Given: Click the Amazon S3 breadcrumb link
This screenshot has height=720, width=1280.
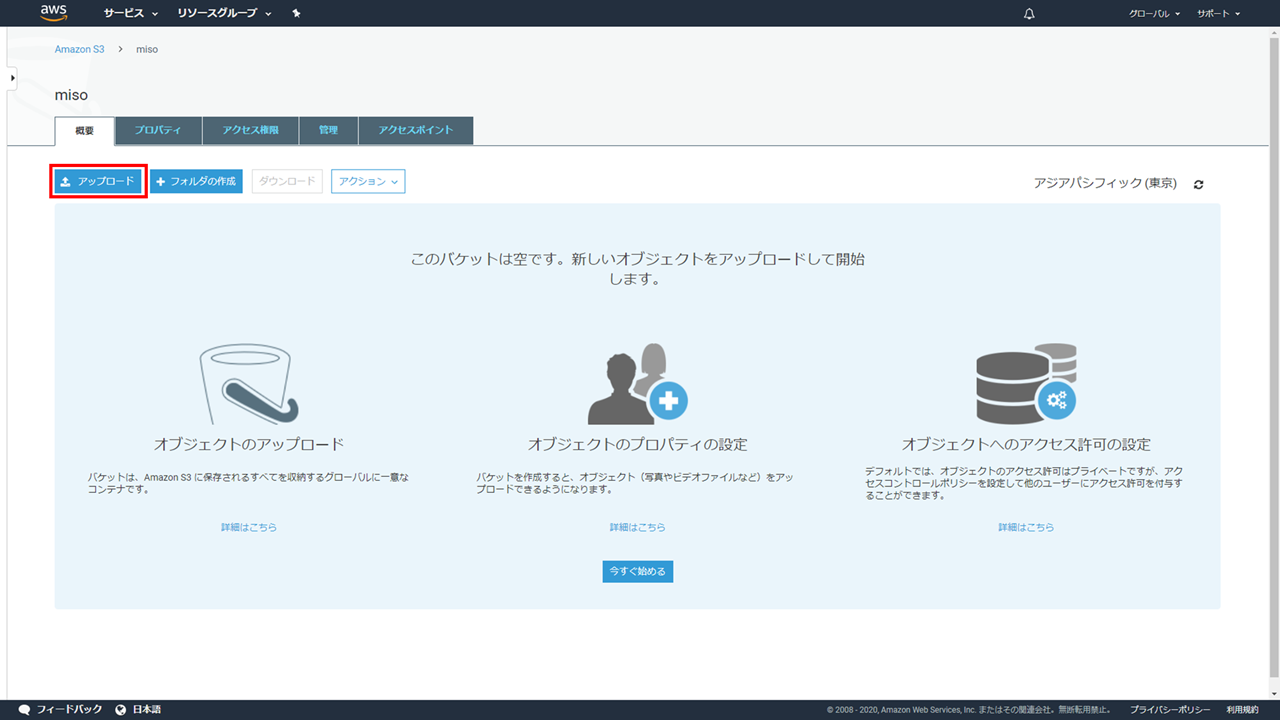Looking at the screenshot, I should [x=79, y=49].
